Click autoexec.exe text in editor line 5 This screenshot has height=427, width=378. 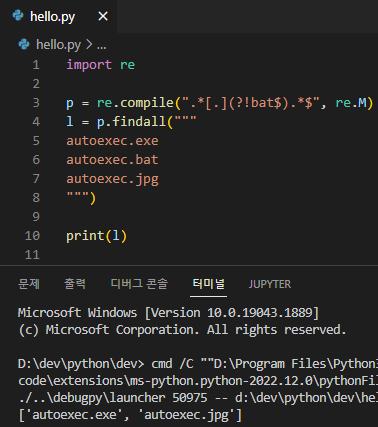tap(112, 141)
